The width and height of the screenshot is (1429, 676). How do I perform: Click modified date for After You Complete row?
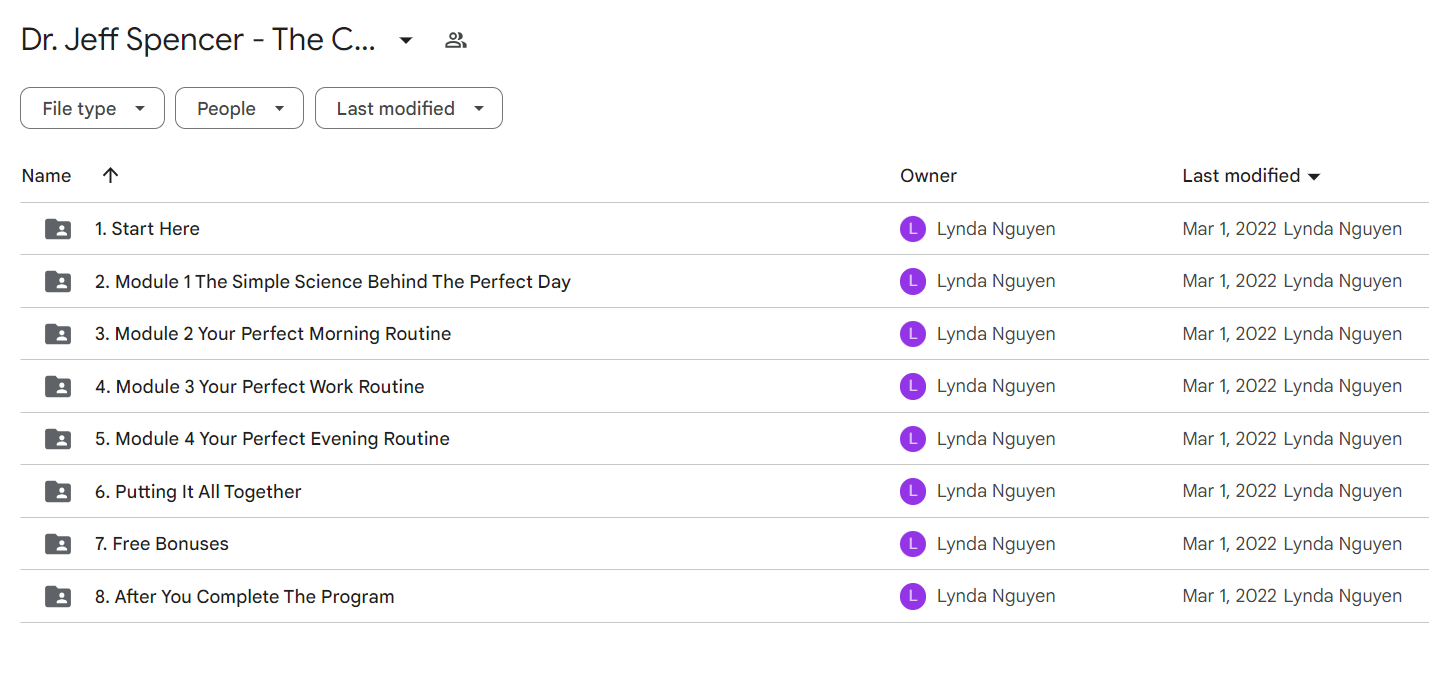click(x=1230, y=597)
